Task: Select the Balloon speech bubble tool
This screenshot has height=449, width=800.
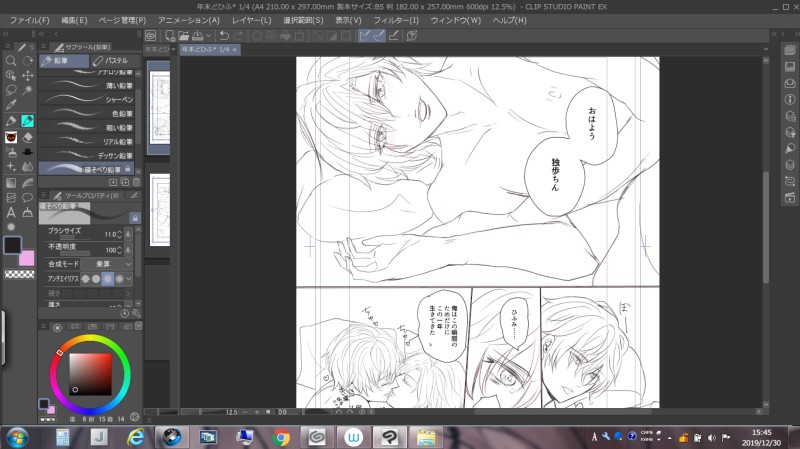Action: [x=28, y=197]
